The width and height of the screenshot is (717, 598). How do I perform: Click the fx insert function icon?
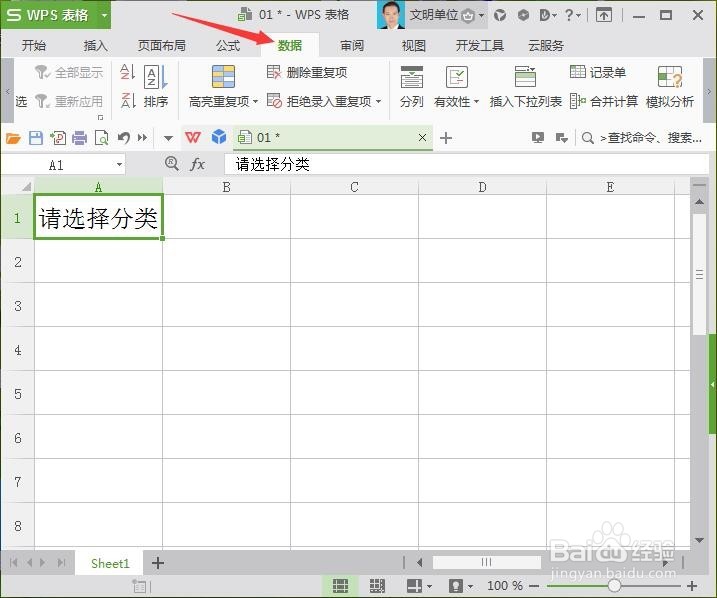[197, 164]
